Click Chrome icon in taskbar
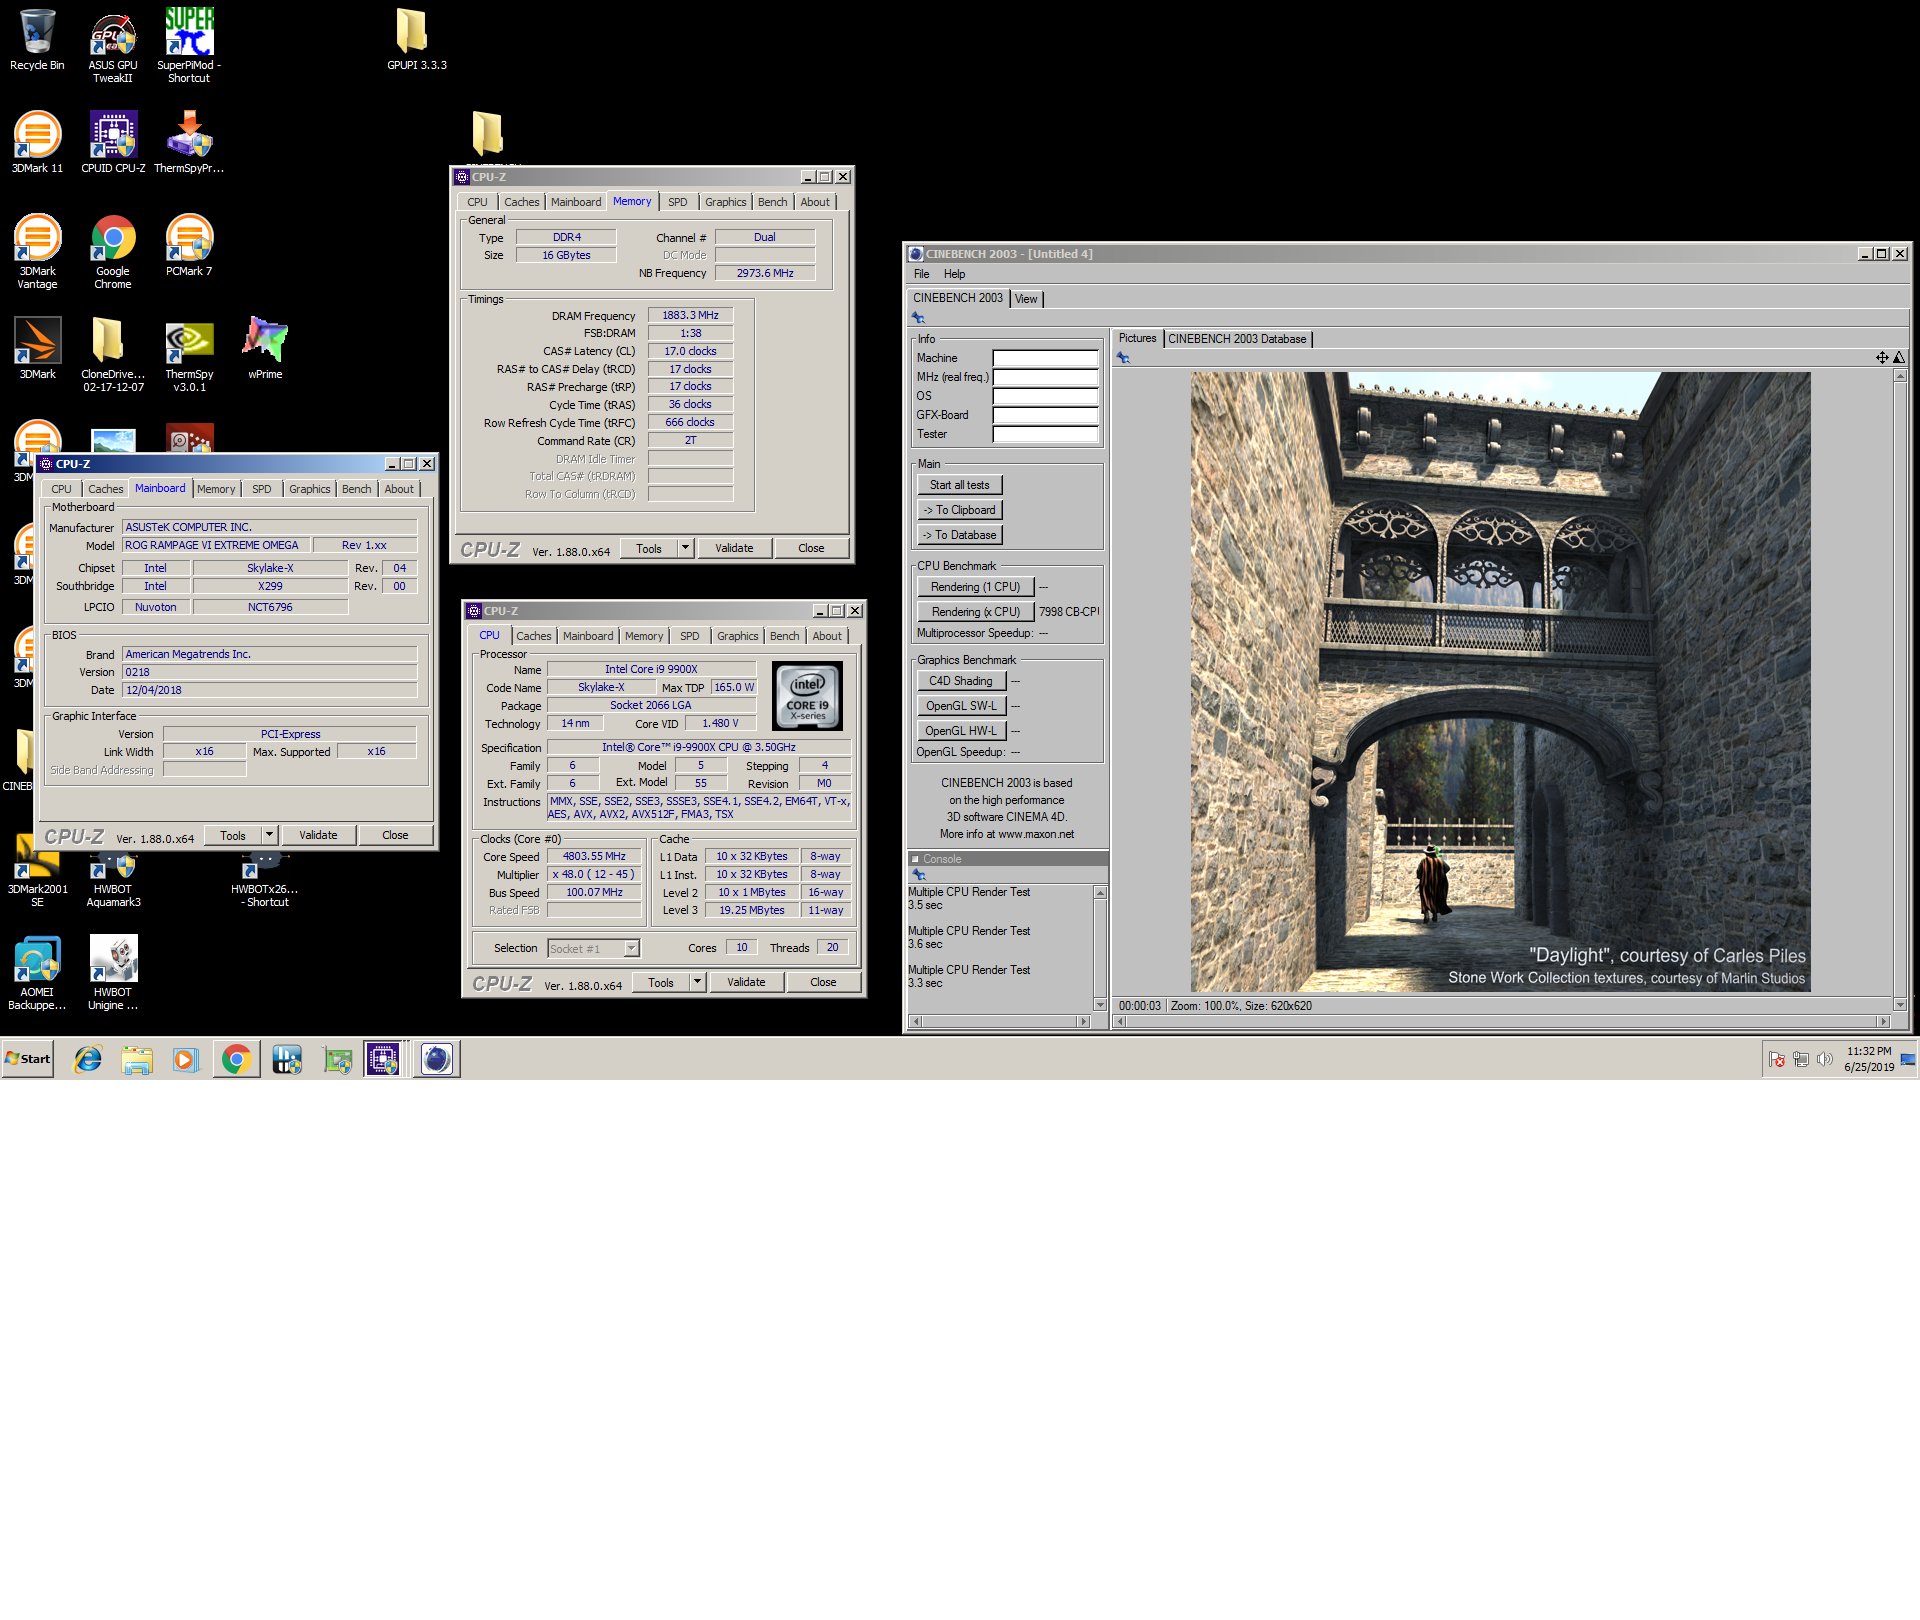This screenshot has width=1920, height=1620. (x=236, y=1059)
